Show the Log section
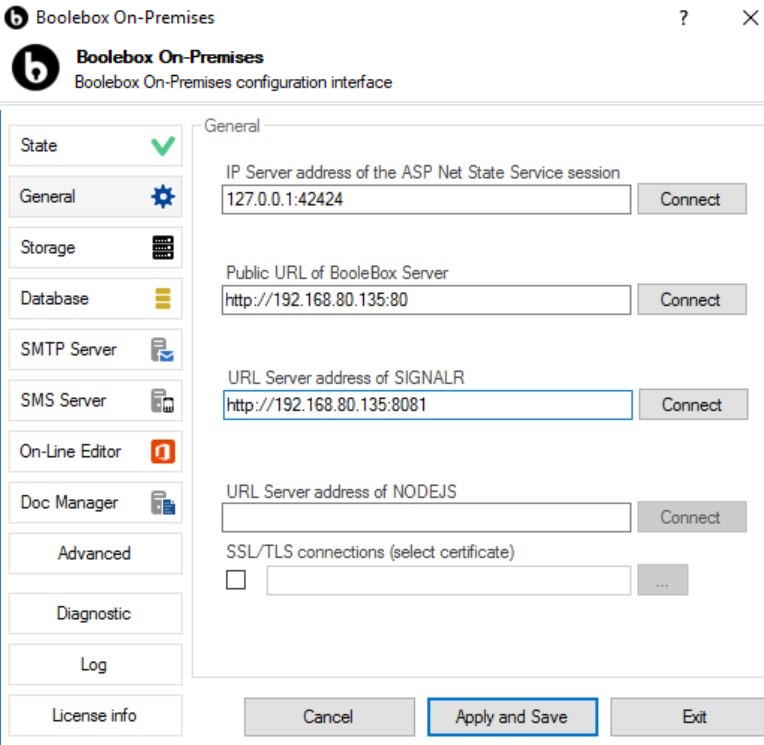 point(96,665)
